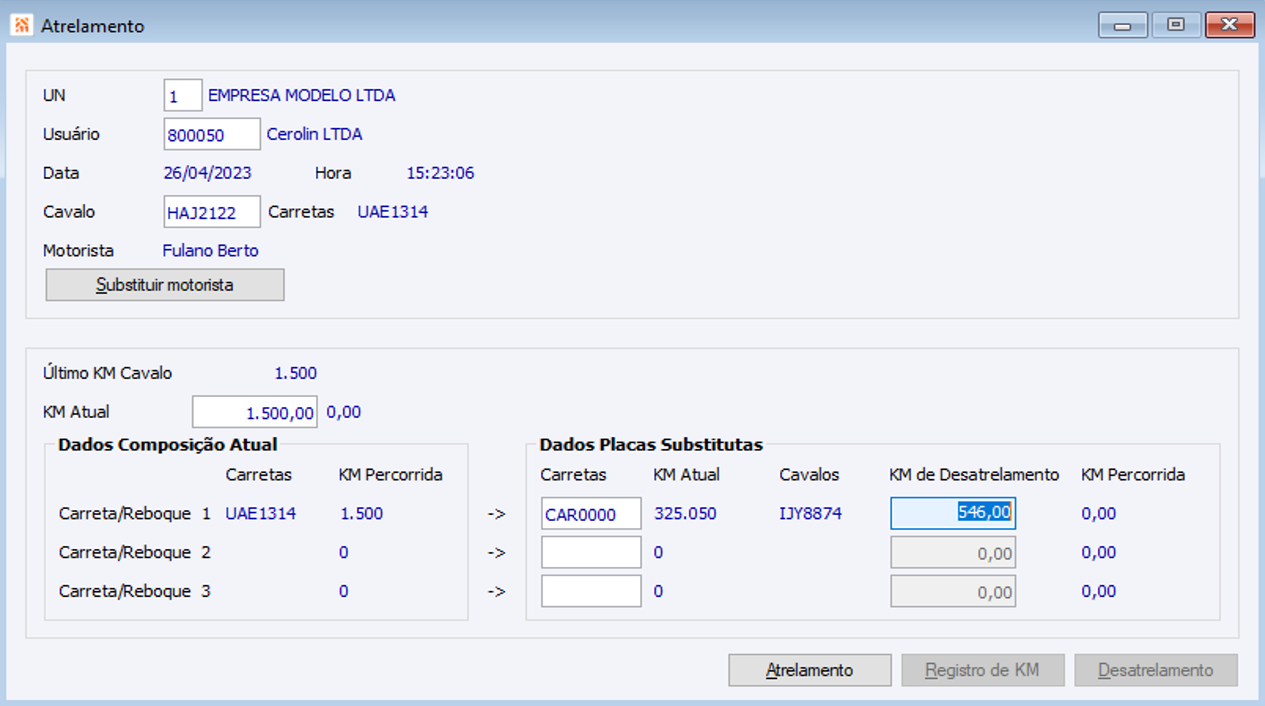1265x706 pixels.
Task: Focus the UN input field
Action: [x=183, y=96]
